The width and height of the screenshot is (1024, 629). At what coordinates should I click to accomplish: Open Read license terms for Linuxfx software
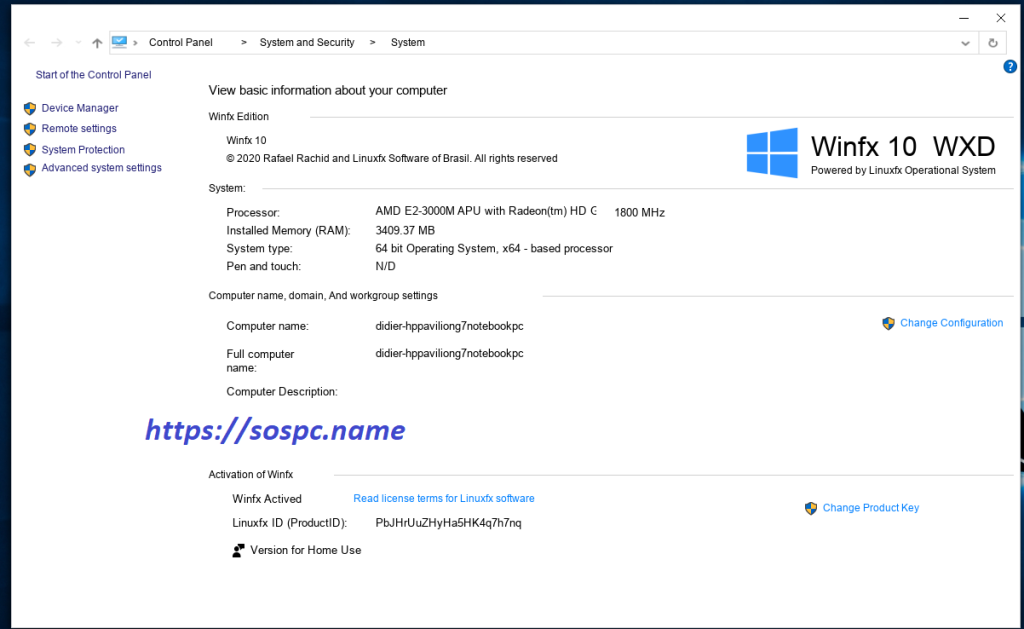click(x=444, y=498)
